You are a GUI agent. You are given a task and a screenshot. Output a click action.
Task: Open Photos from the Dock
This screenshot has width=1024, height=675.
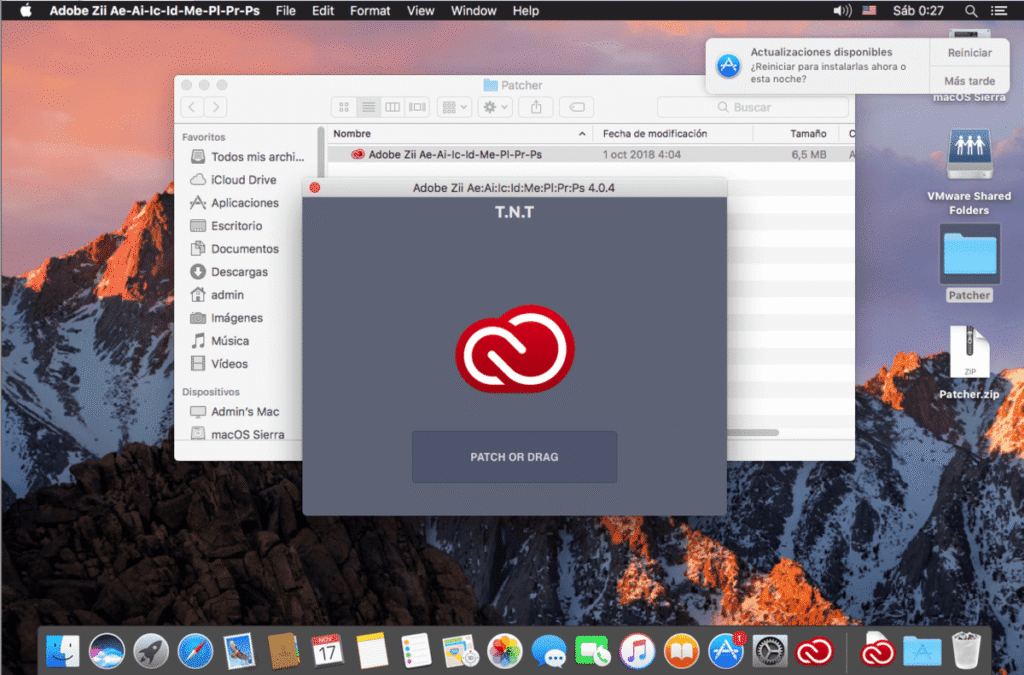point(505,651)
